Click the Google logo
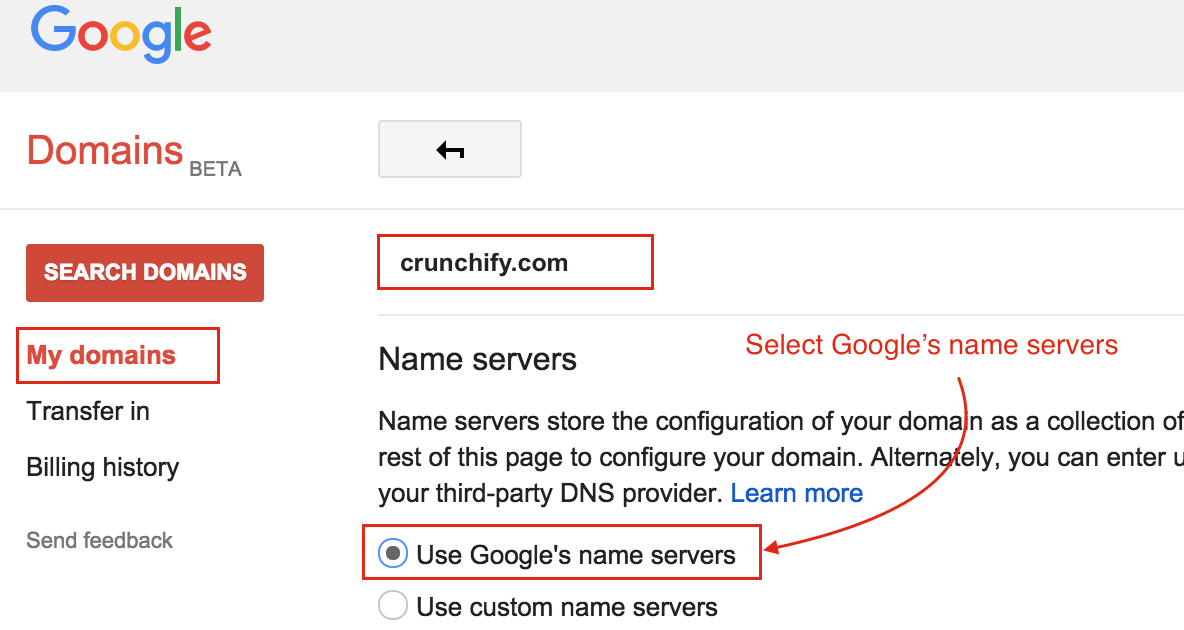Image resolution: width=1184 pixels, height=630 pixels. (x=121, y=34)
